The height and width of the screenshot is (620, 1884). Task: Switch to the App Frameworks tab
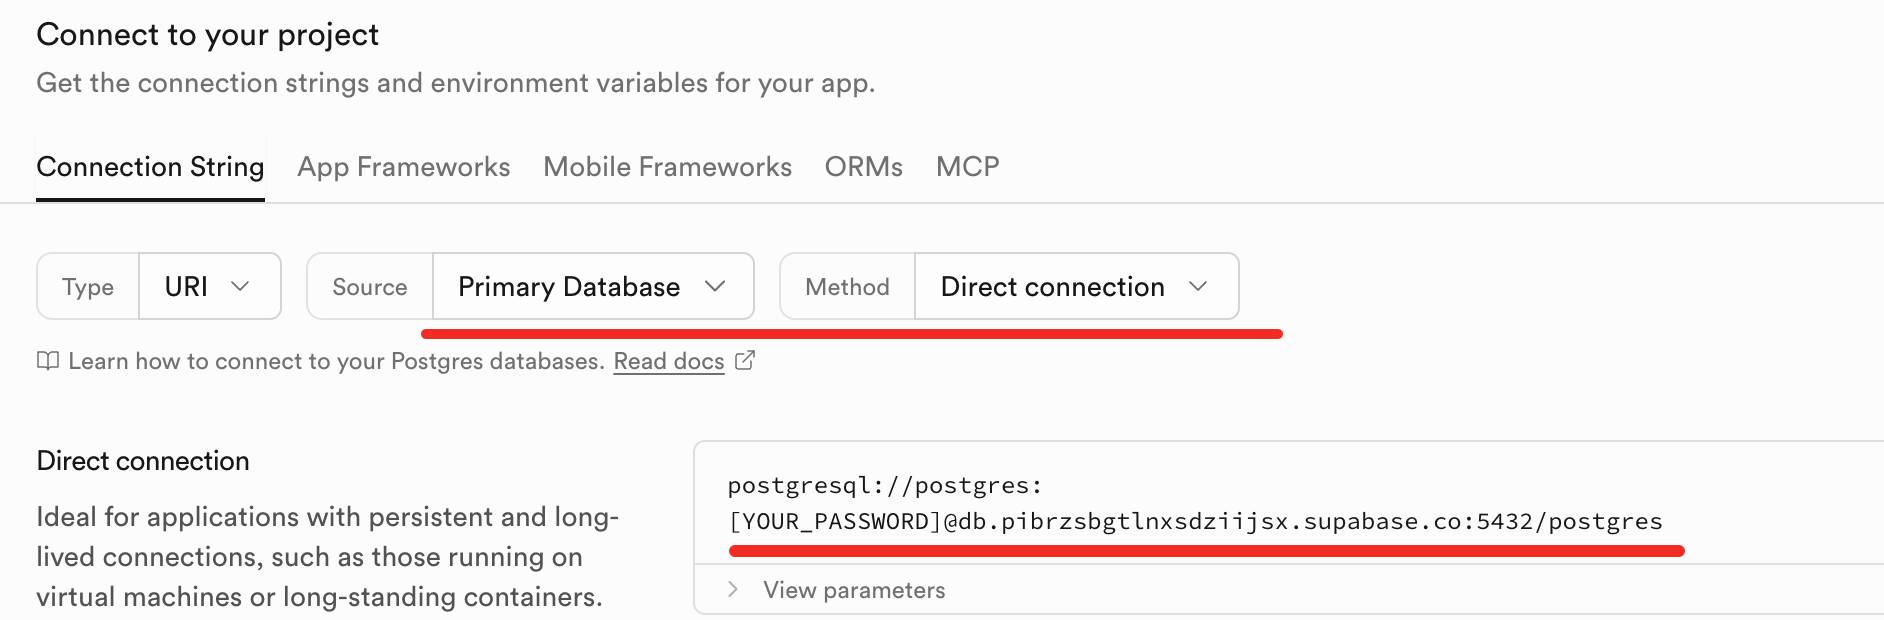pos(404,167)
